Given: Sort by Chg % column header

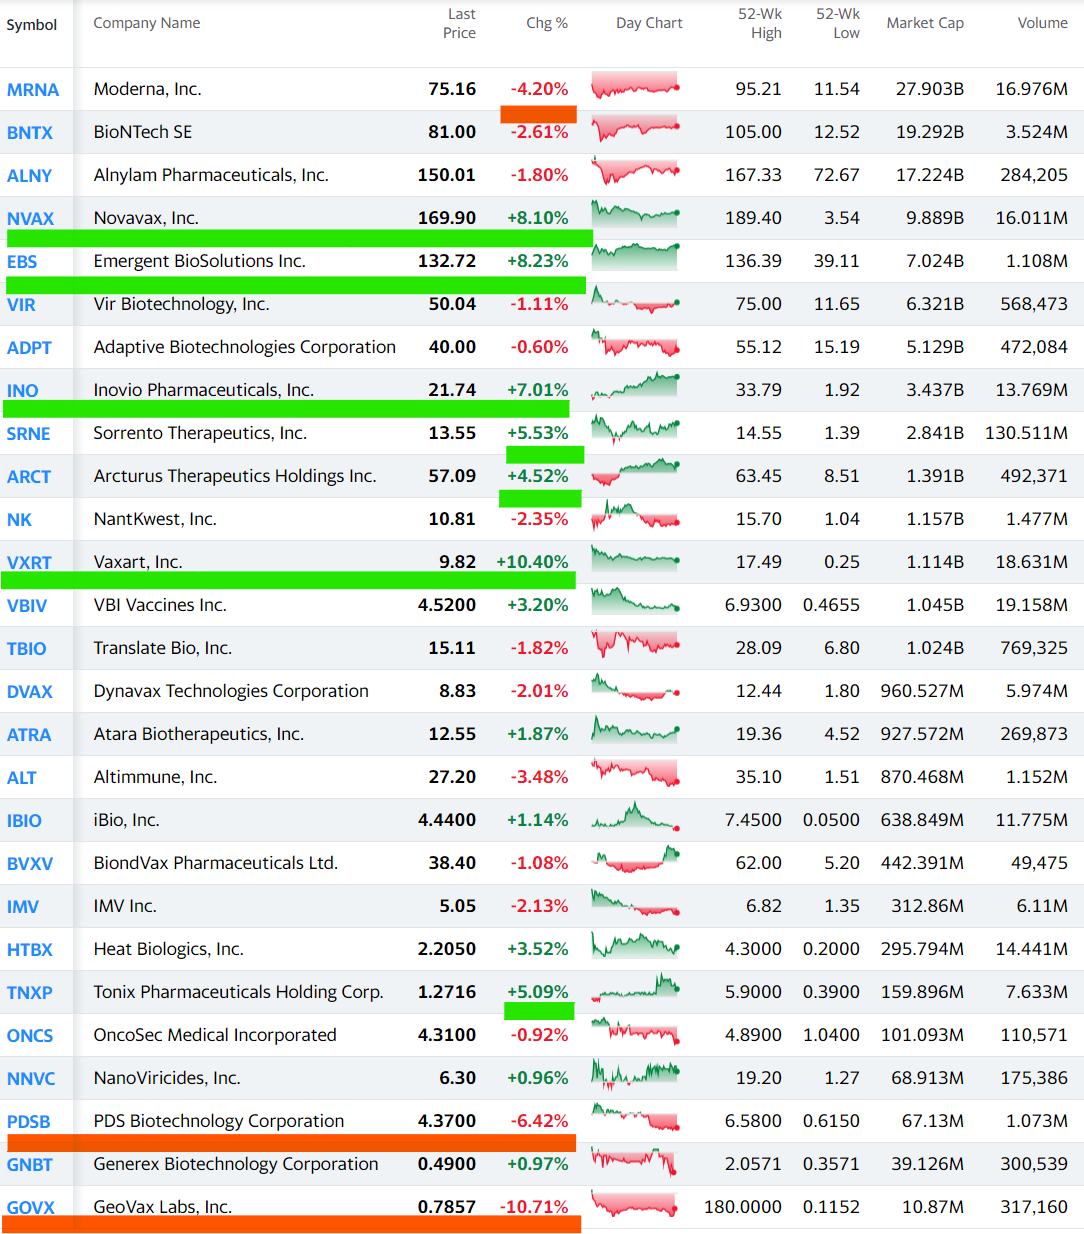Looking at the screenshot, I should pos(547,23).
